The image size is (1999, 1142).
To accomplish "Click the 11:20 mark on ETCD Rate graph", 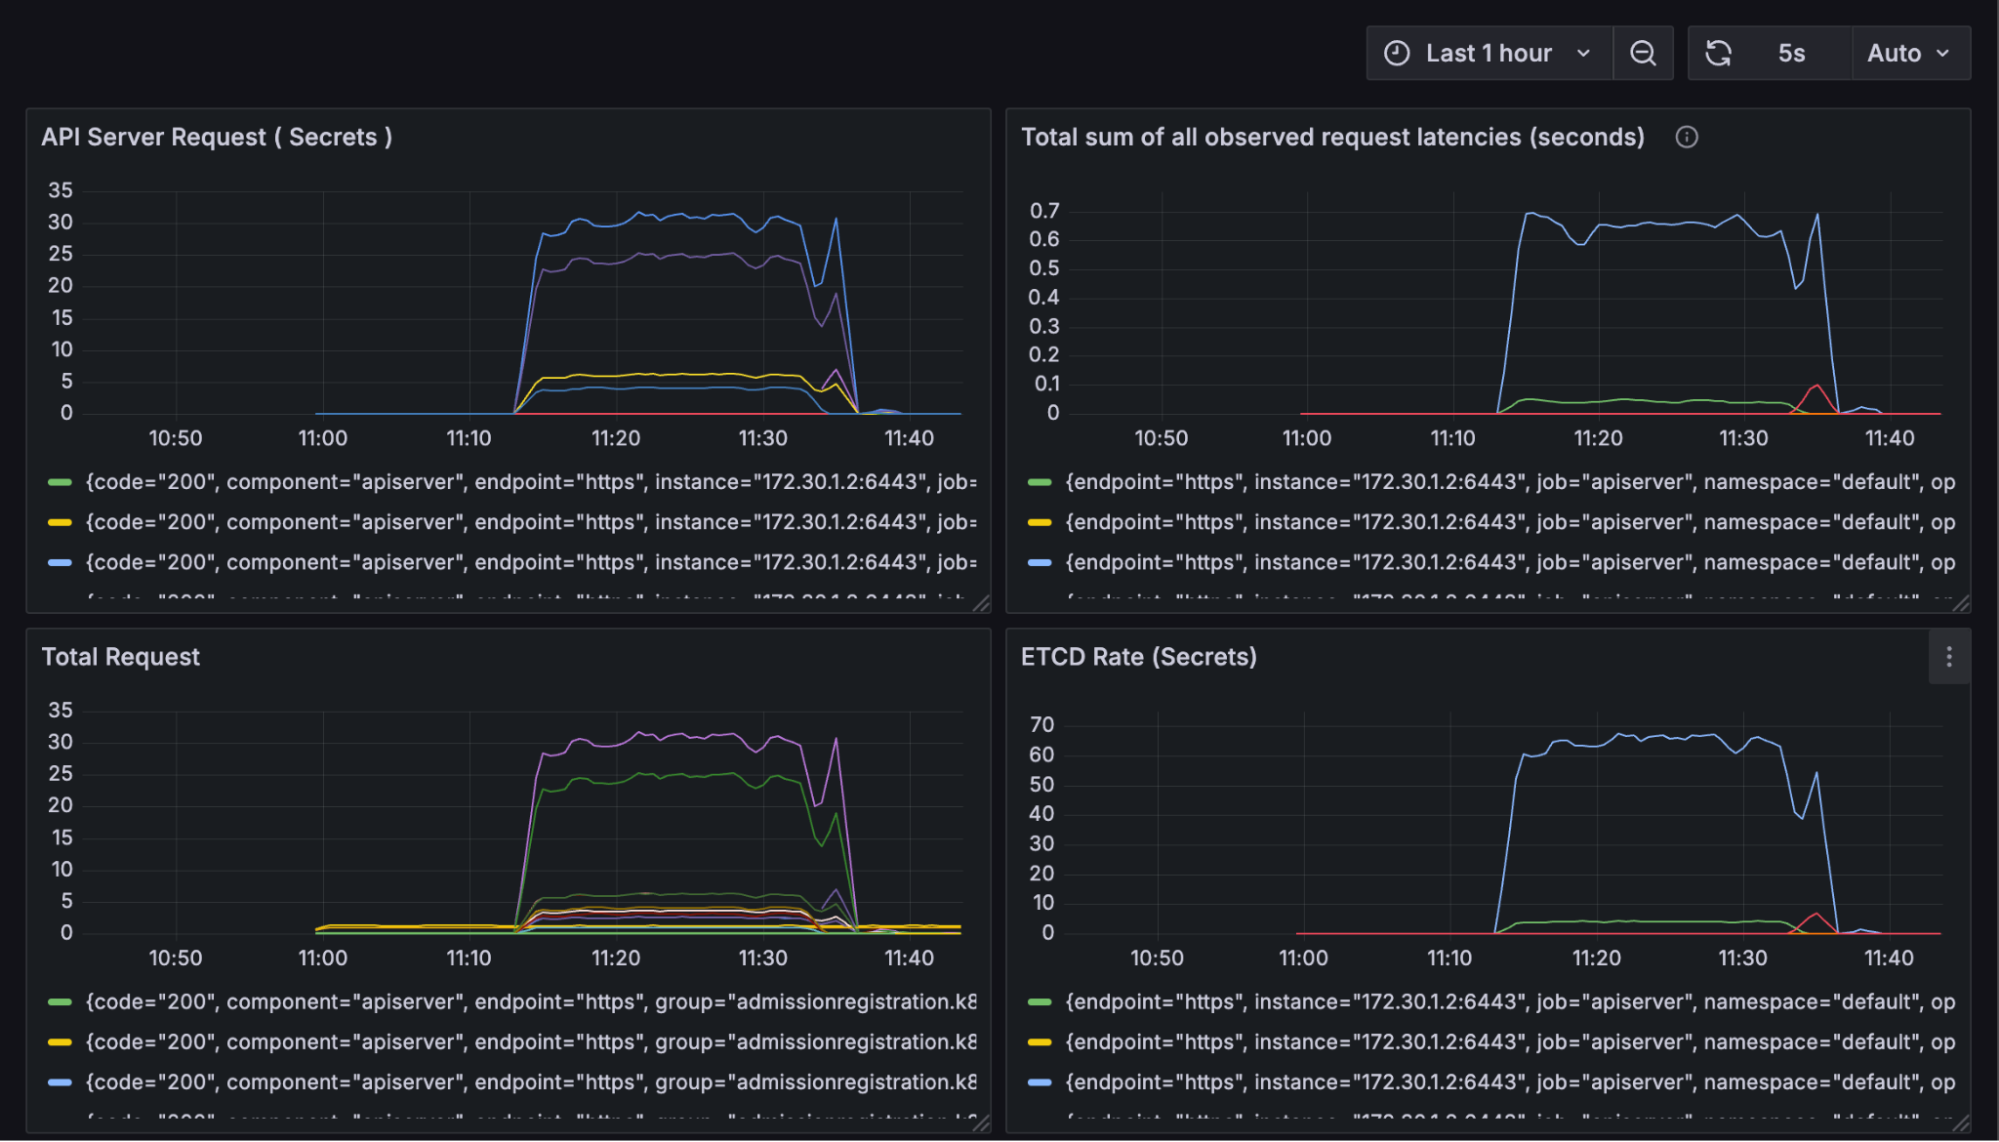I will (x=1596, y=957).
